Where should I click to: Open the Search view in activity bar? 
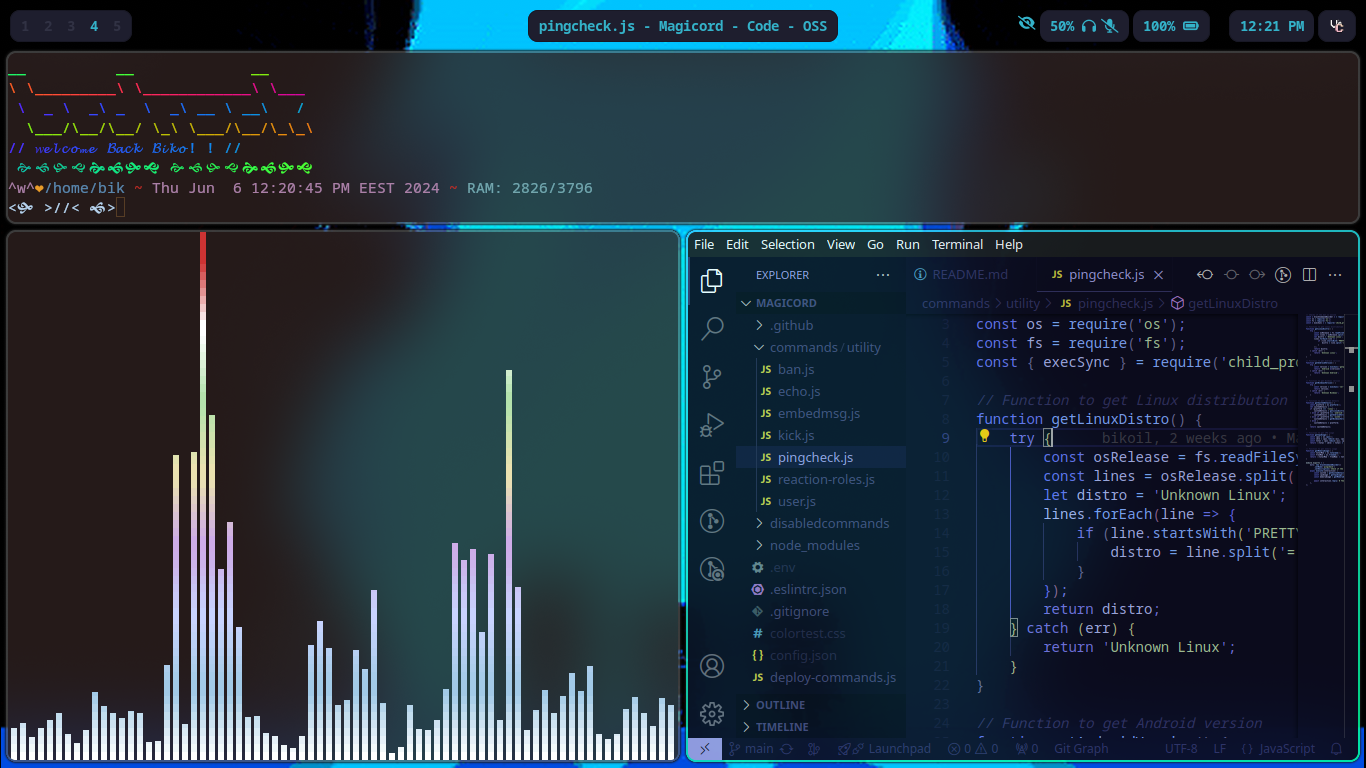(x=712, y=328)
